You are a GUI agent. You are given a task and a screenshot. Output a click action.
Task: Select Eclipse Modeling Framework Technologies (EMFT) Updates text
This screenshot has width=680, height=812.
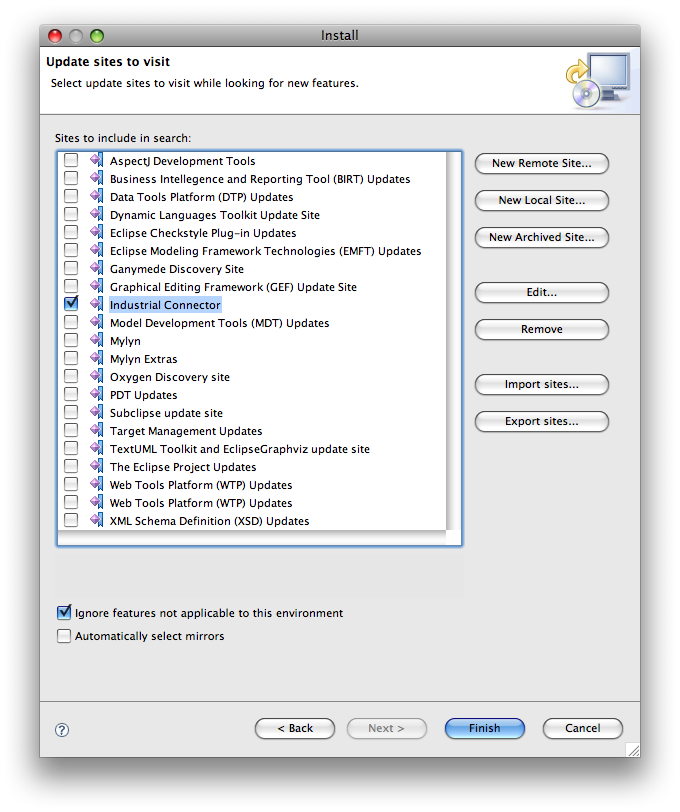click(266, 251)
